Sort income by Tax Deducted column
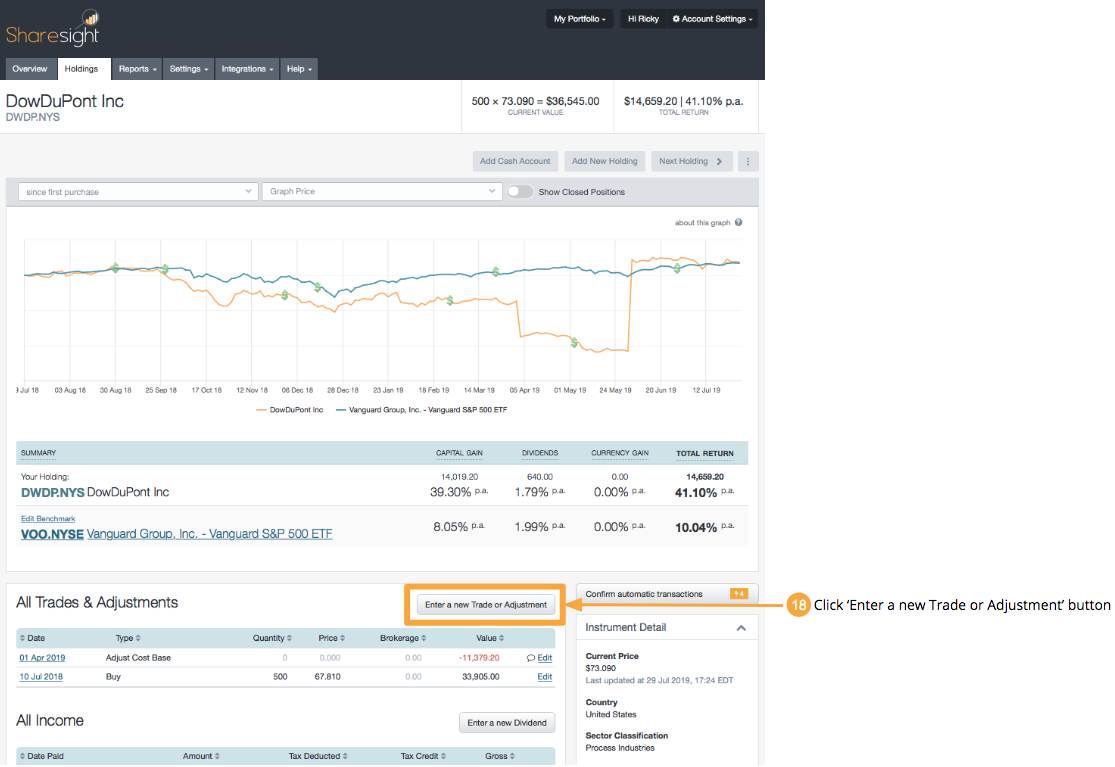Screen dimensions: 1115x767 click(x=318, y=756)
